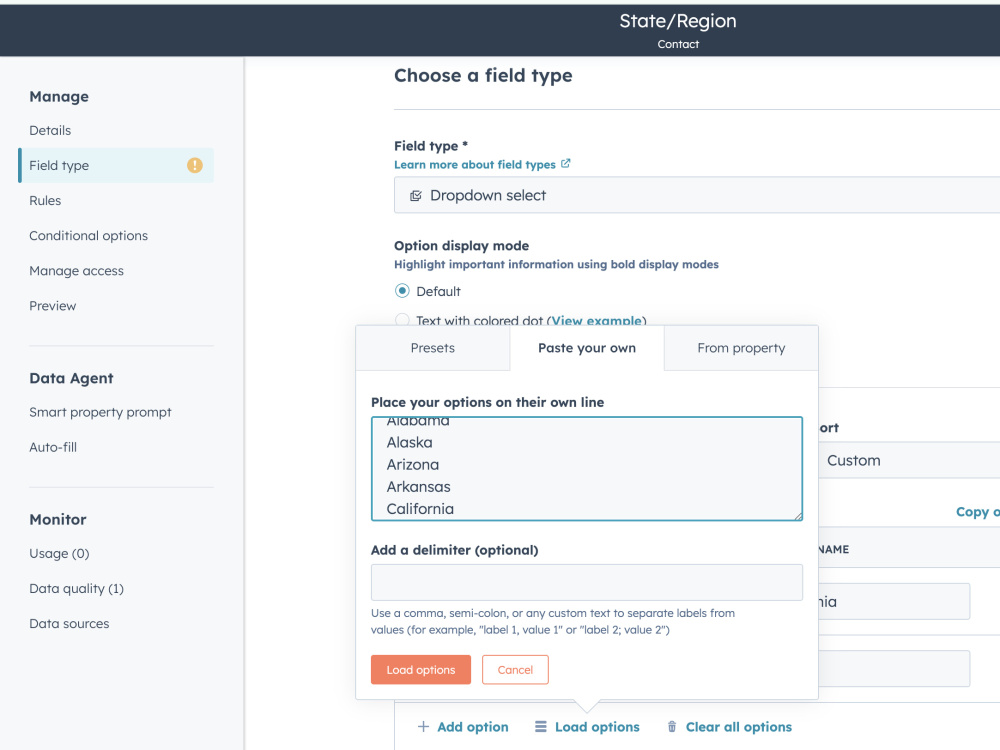Open Details in Manage sidebar

point(50,130)
